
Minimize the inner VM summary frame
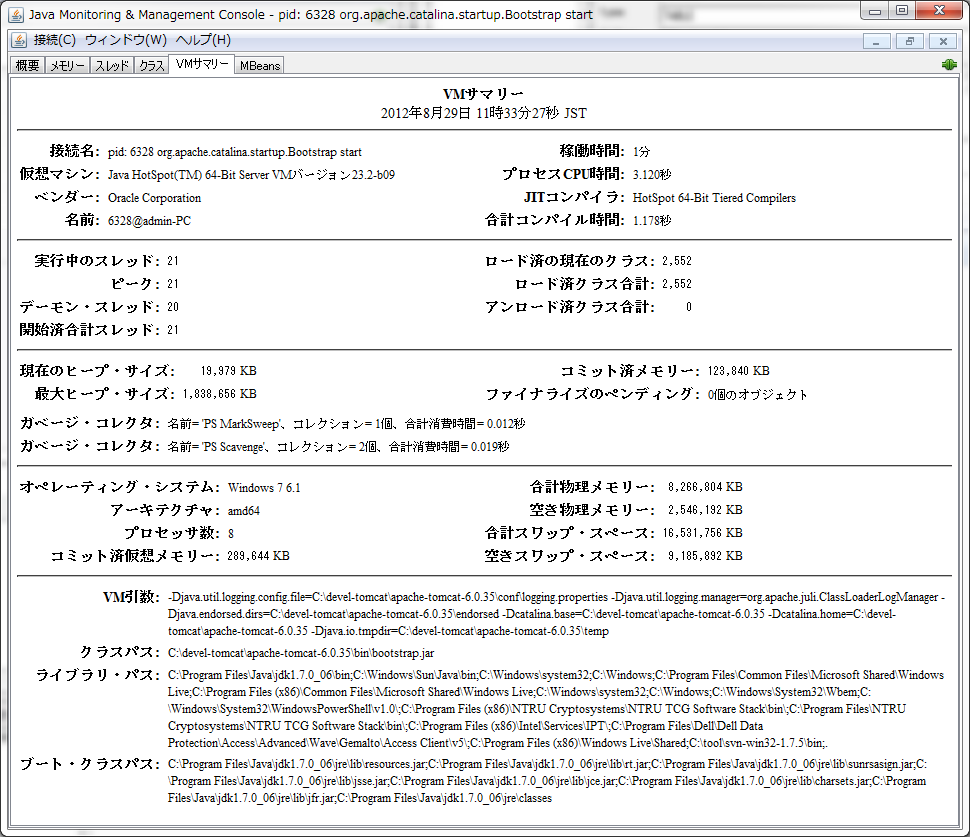pos(876,41)
